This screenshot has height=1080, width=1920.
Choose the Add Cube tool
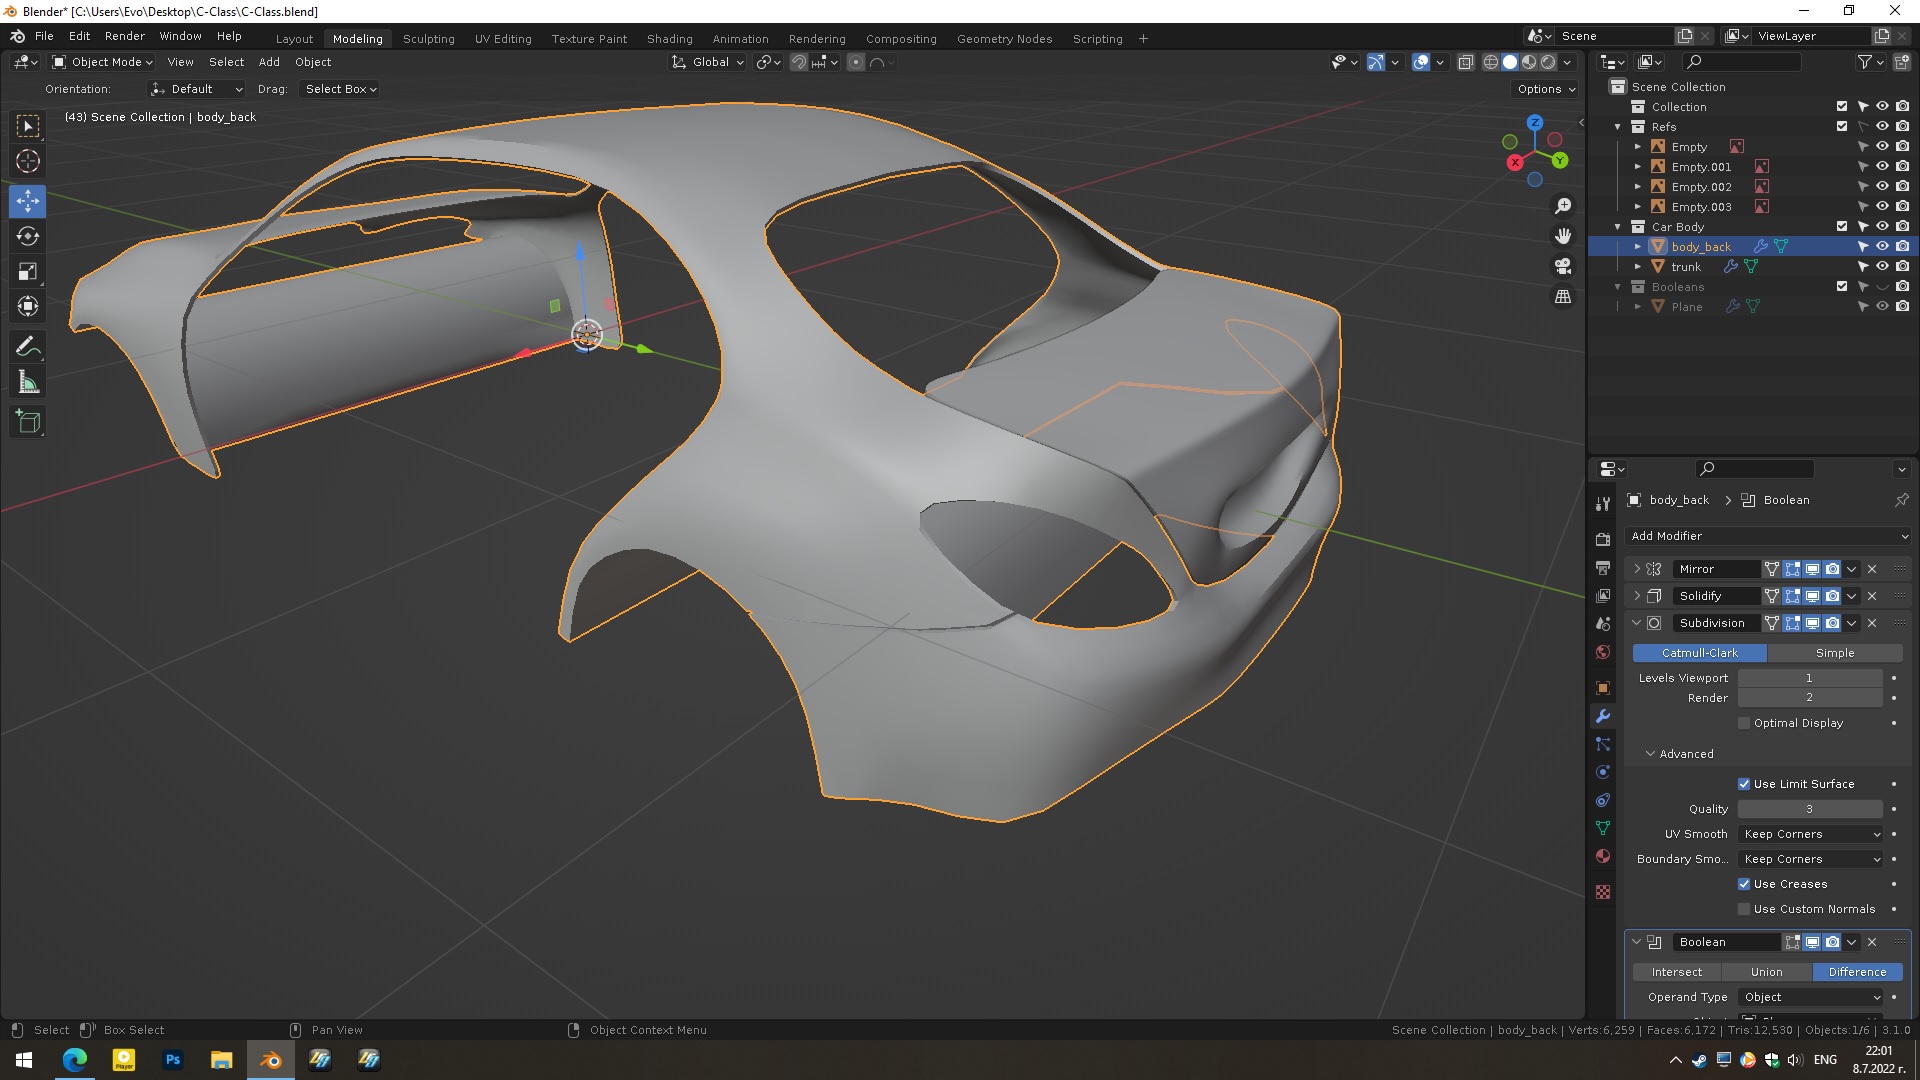tap(28, 422)
